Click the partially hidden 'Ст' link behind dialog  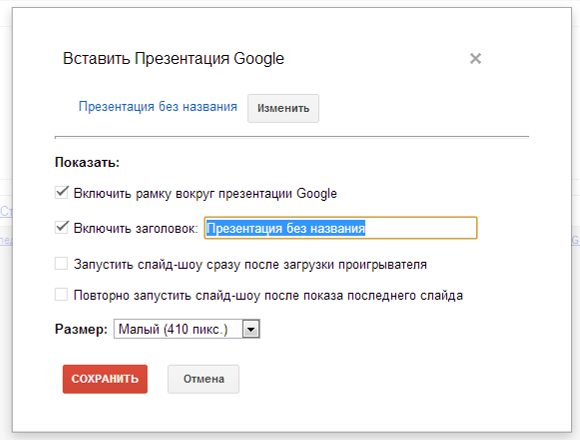pos(6,211)
